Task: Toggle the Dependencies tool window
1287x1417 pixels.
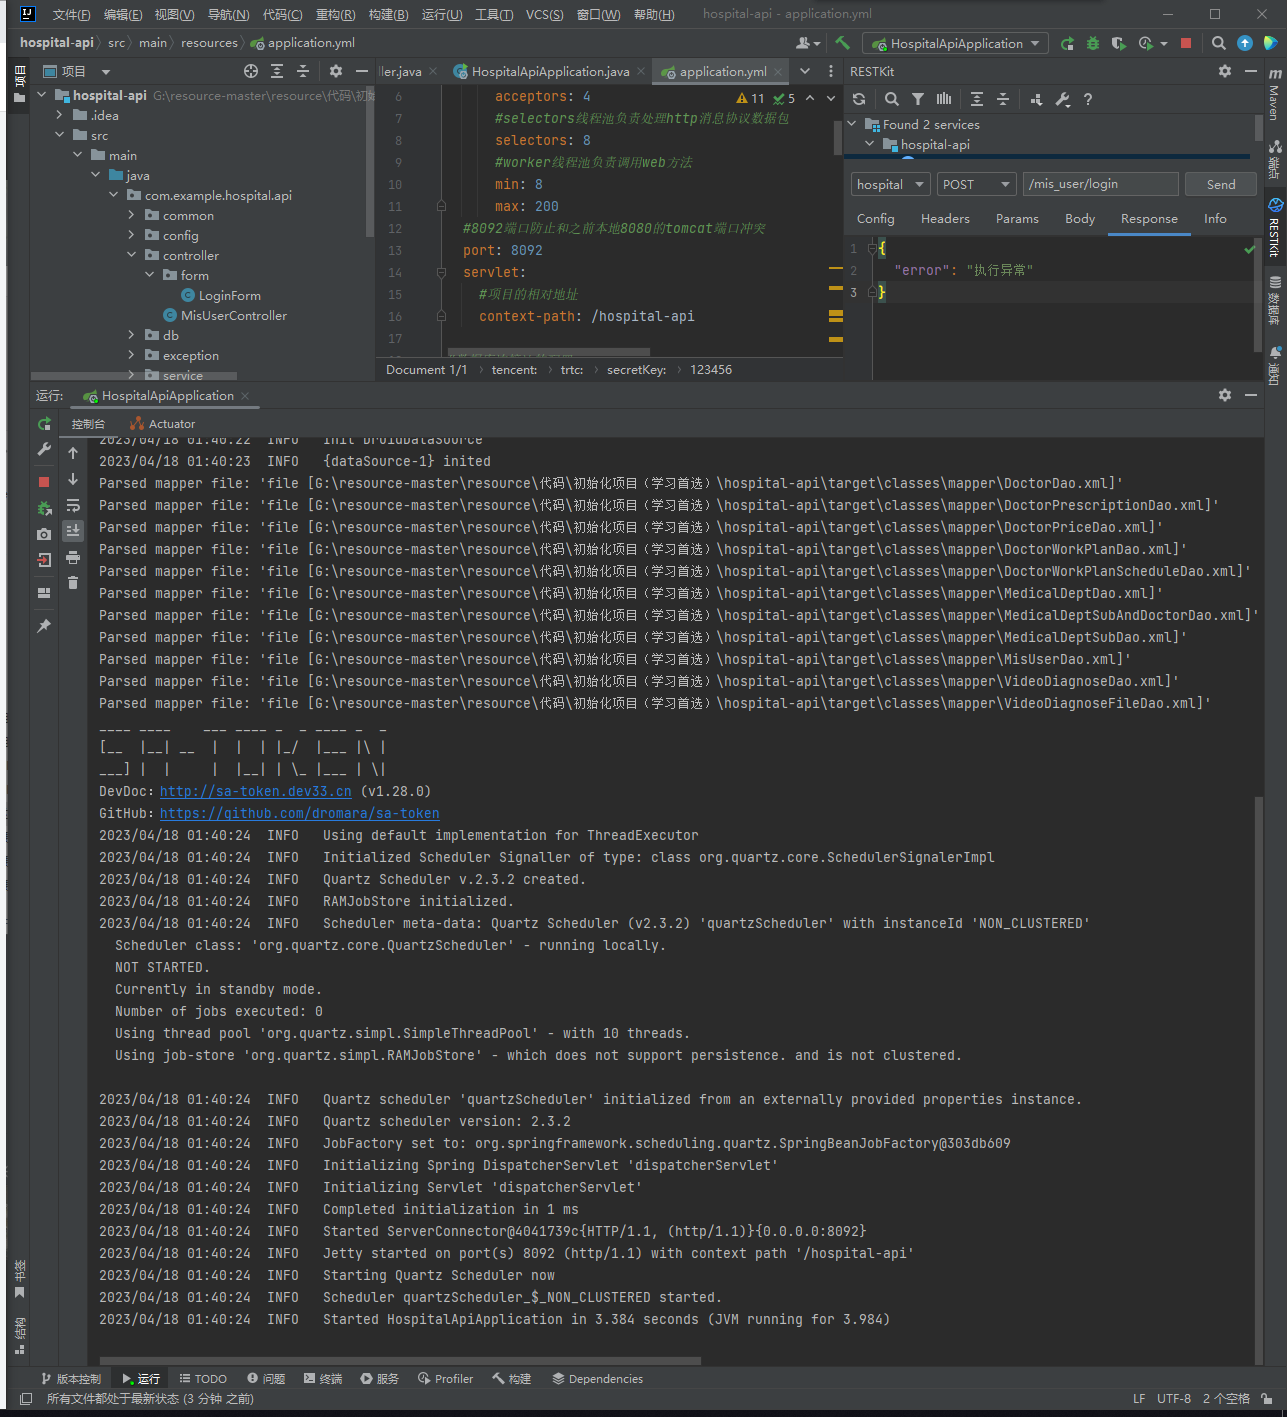Action: [598, 1379]
